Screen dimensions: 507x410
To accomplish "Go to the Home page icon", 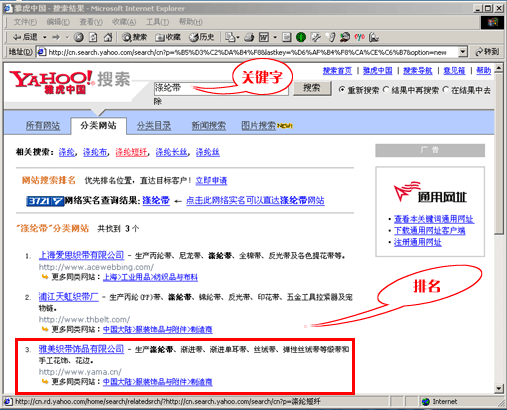I will 108,37.
